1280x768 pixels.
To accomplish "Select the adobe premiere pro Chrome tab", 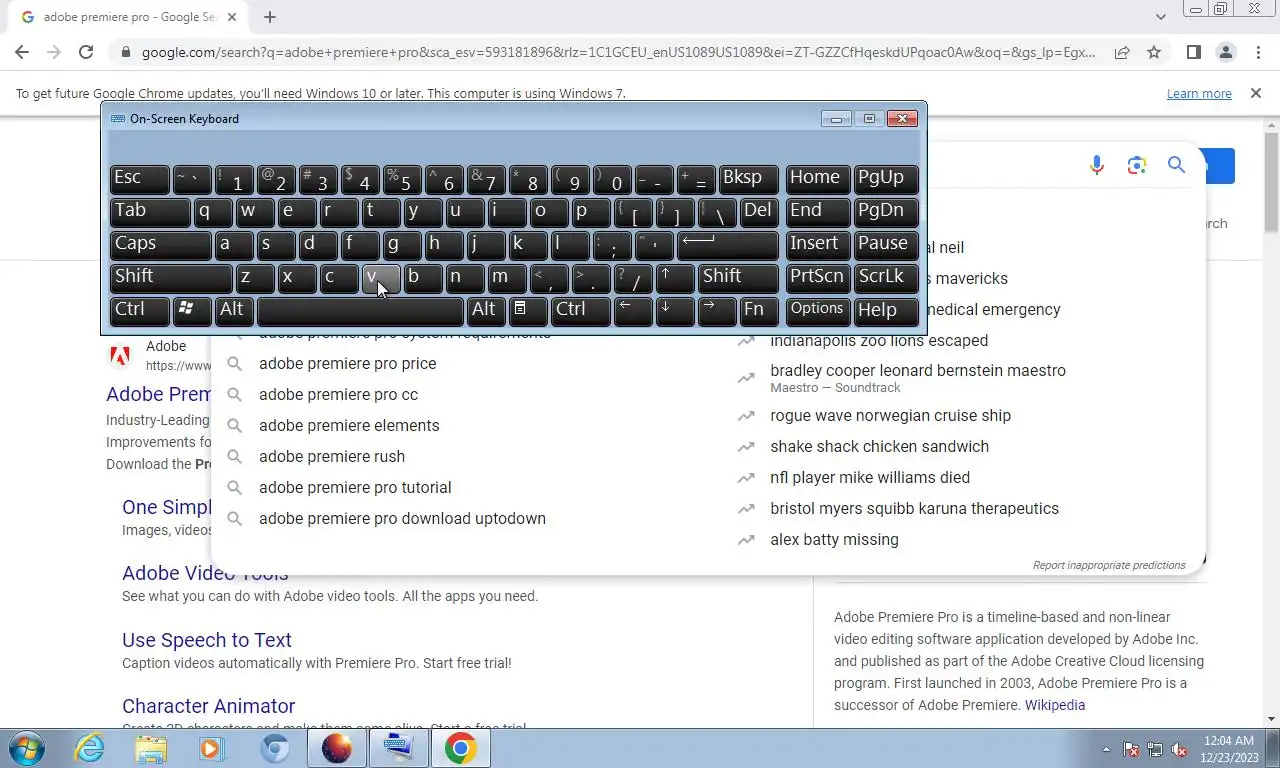I will point(130,17).
